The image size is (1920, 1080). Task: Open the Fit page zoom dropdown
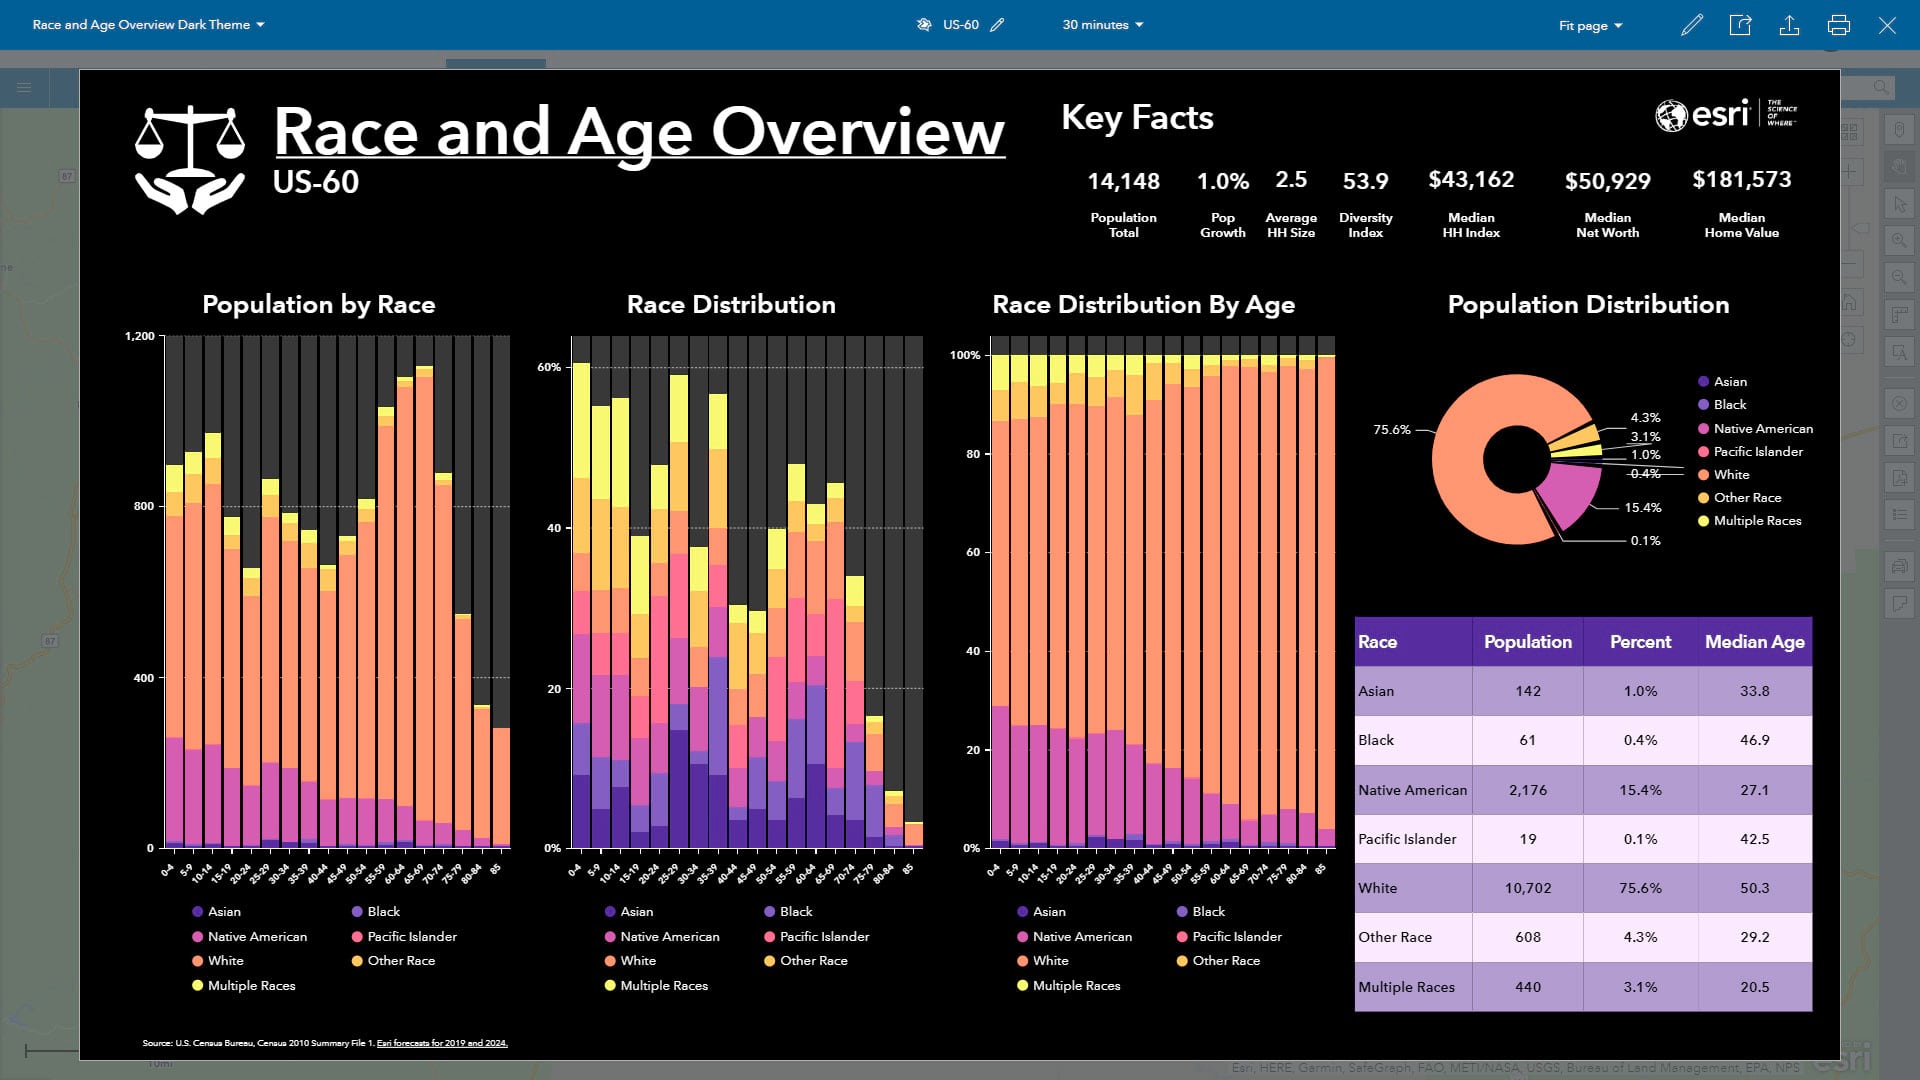1590,26
